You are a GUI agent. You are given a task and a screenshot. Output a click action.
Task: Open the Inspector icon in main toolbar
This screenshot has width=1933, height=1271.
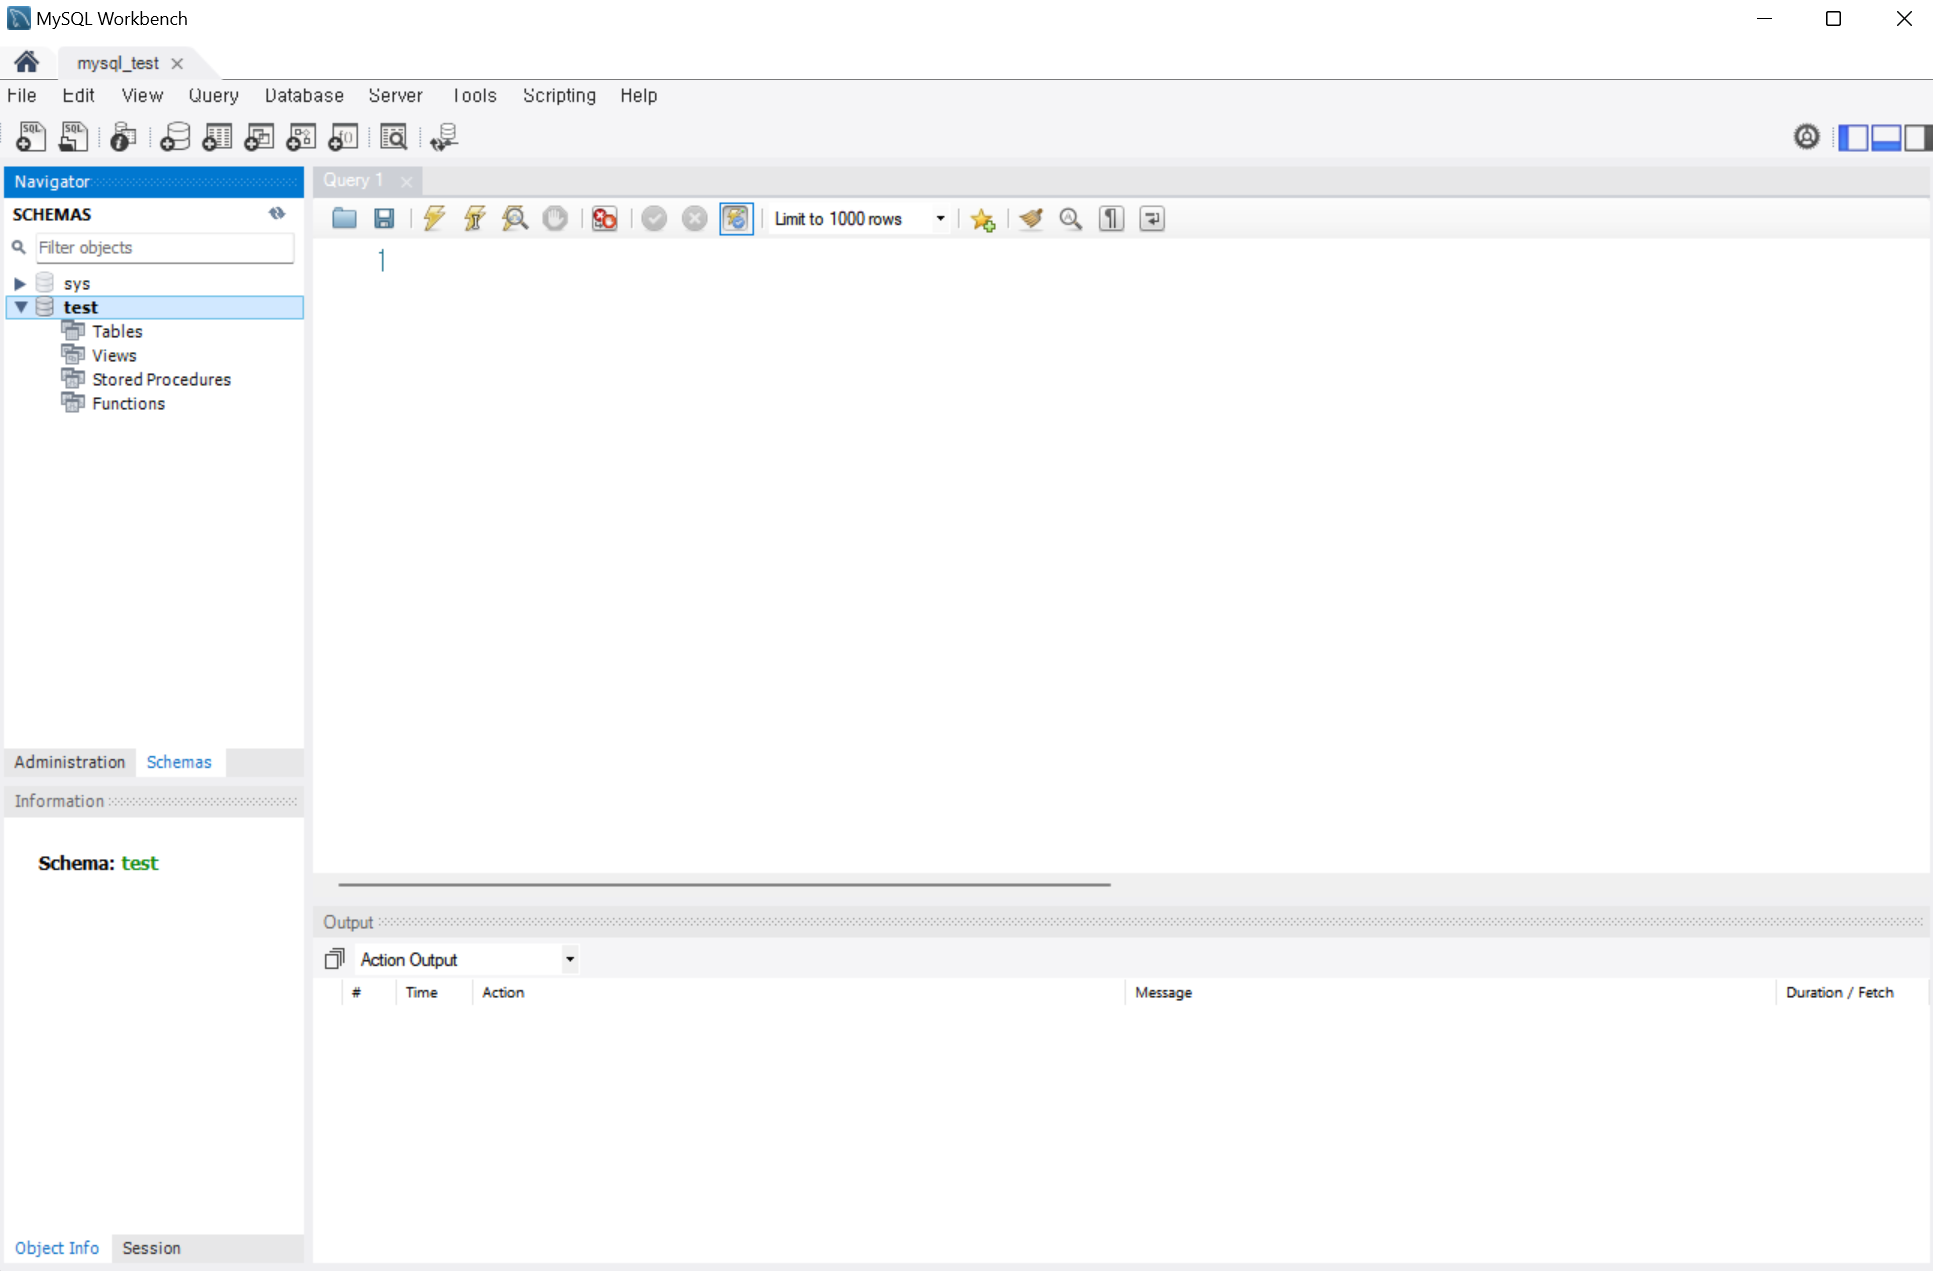pyautogui.click(x=123, y=137)
